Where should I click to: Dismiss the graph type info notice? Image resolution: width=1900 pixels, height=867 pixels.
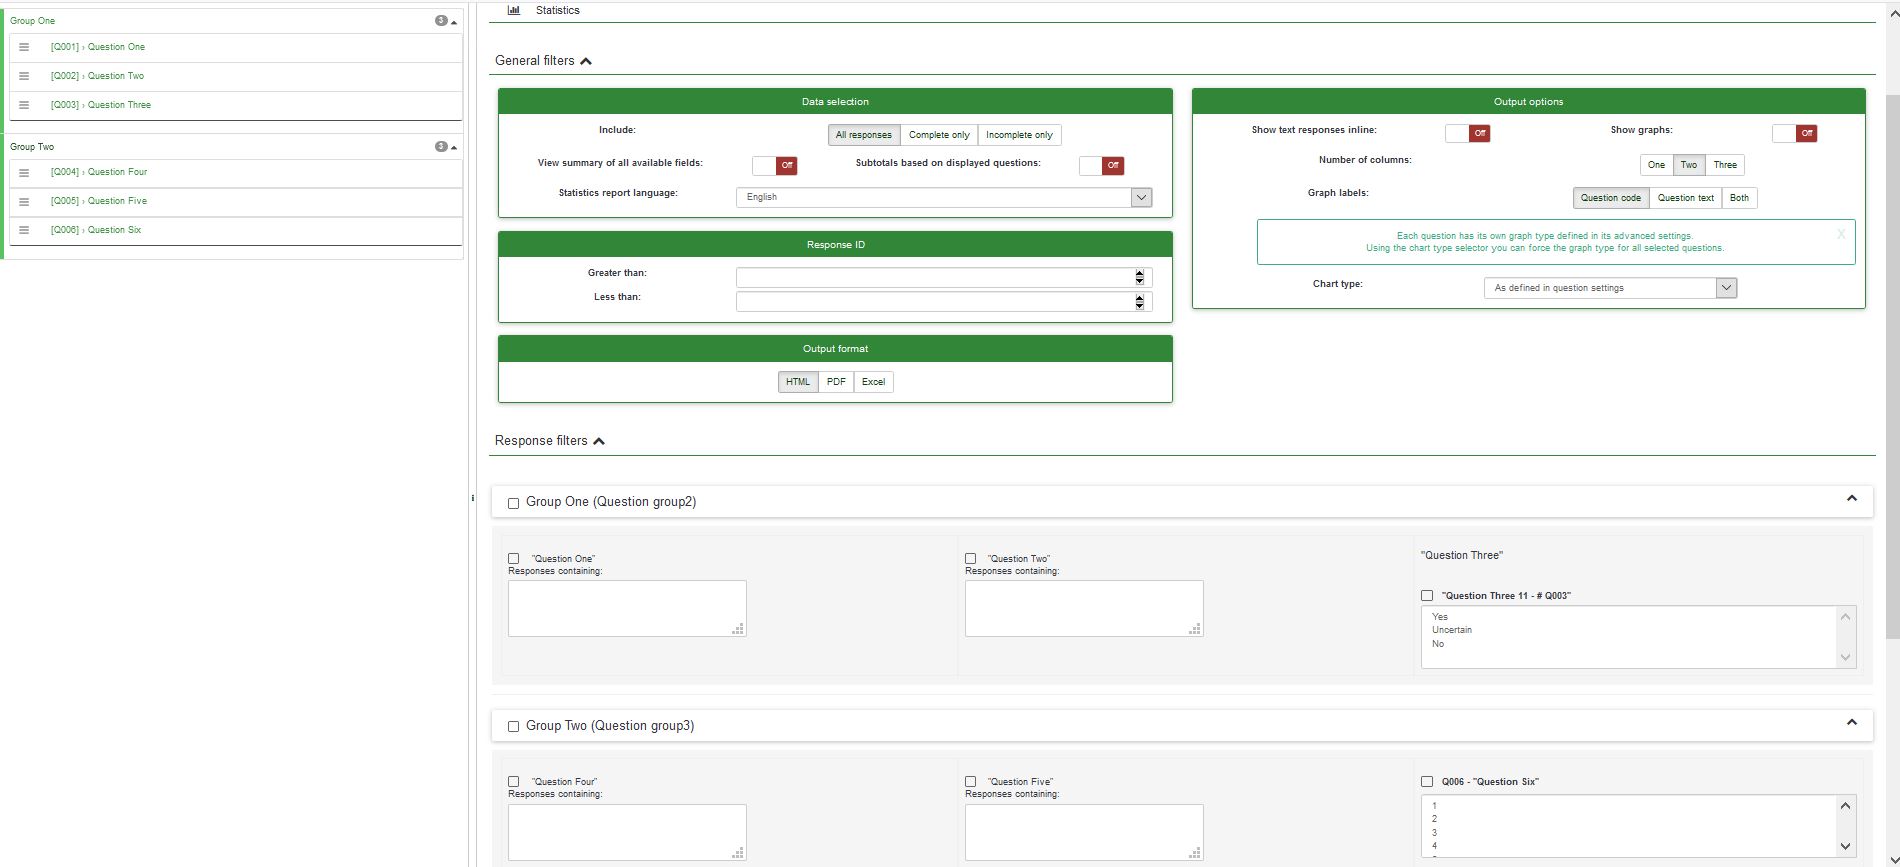(1840, 234)
